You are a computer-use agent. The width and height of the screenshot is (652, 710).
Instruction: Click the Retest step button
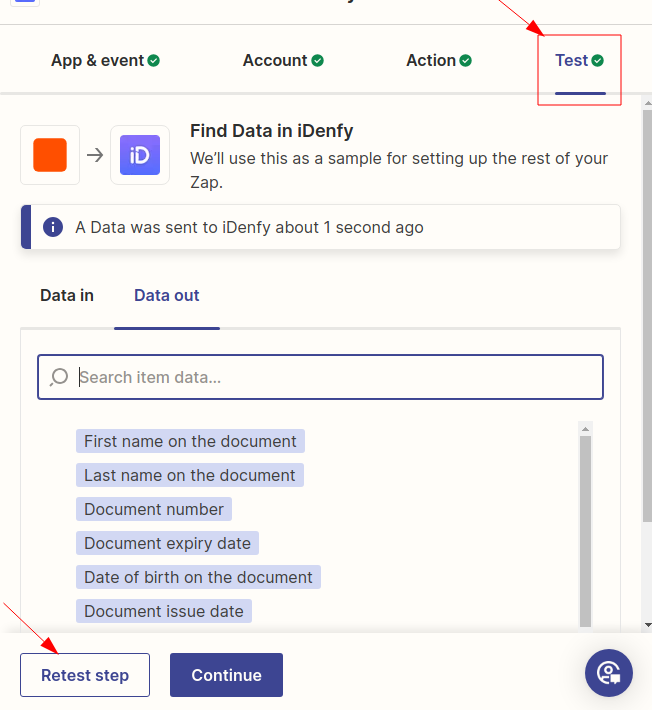[x=85, y=675]
